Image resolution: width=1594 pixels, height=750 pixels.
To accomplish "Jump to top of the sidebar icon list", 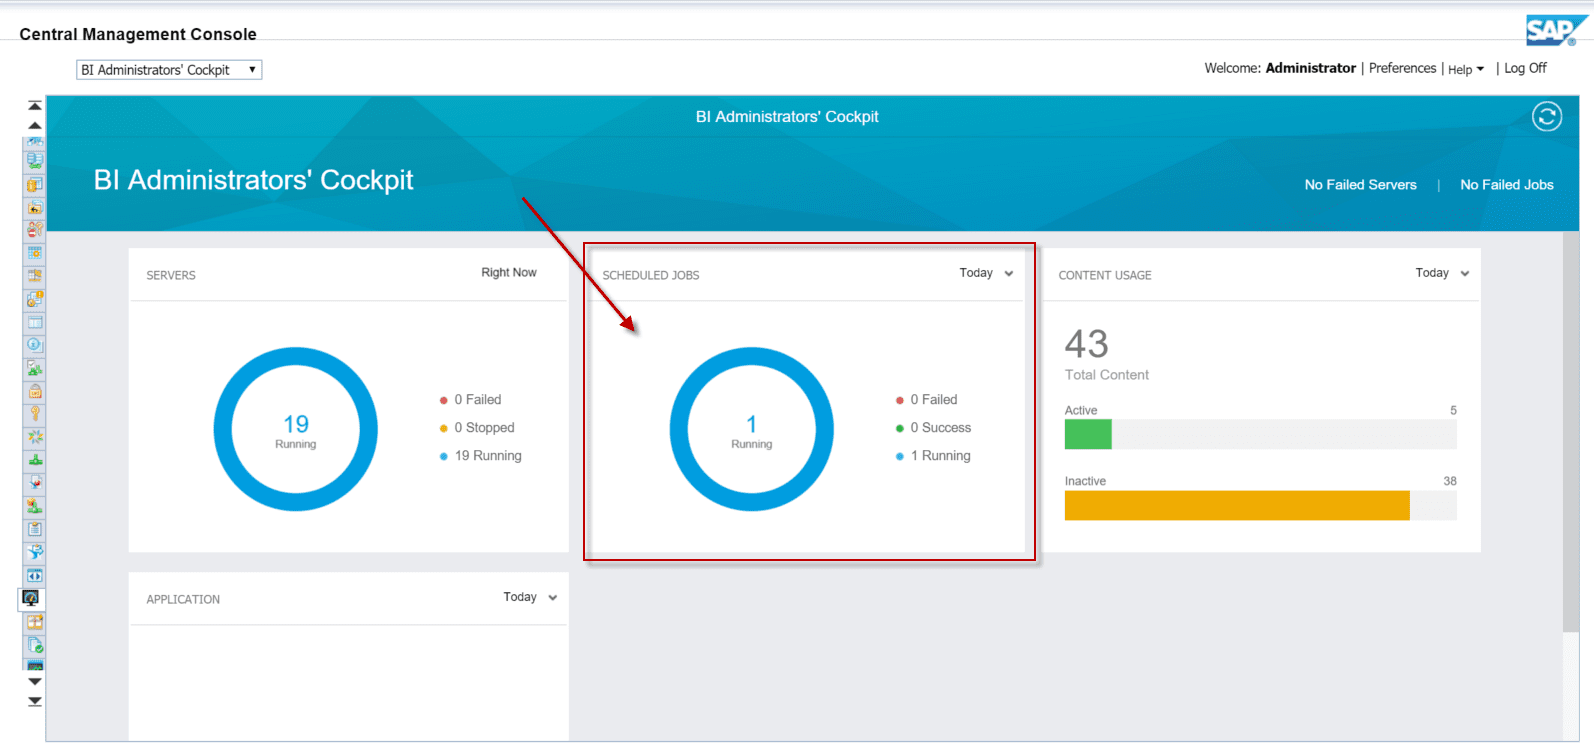I will [x=35, y=106].
